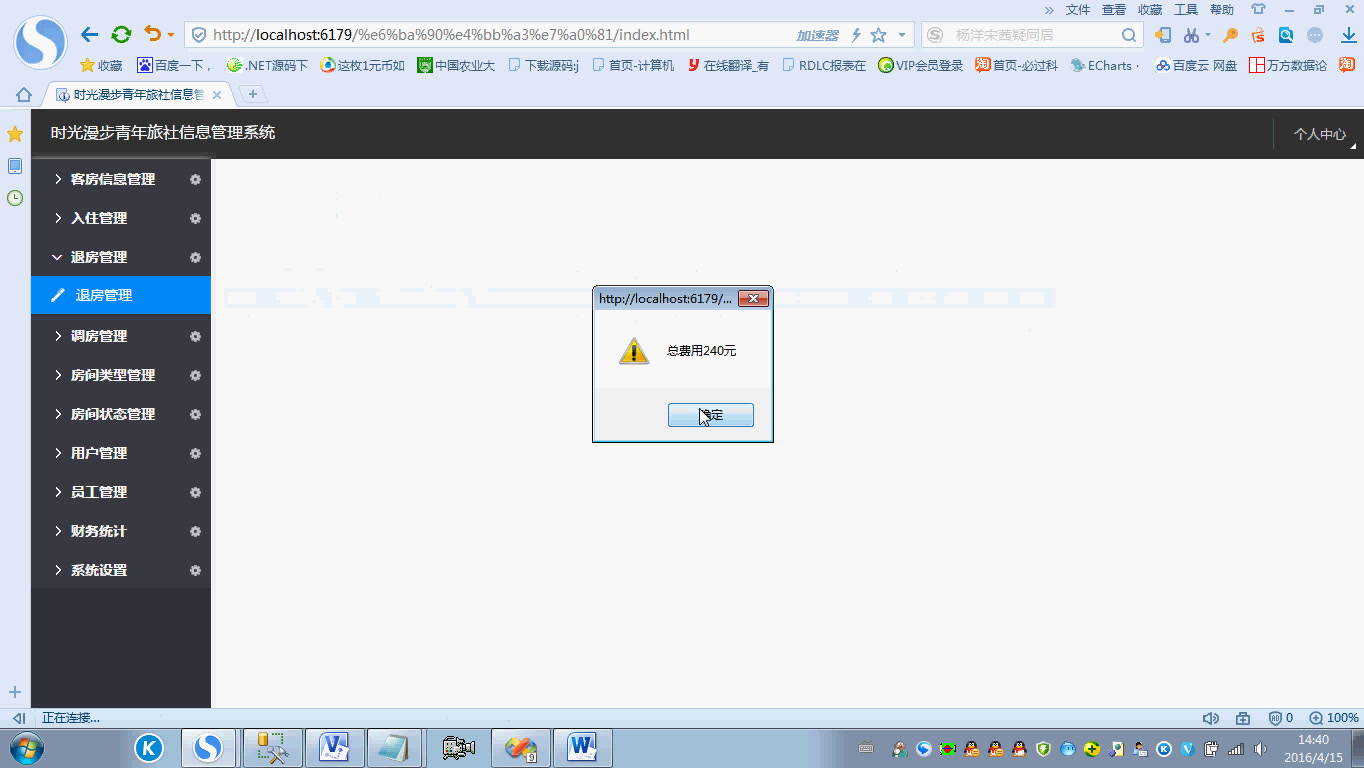
Task: Click the 加速器 accelerator label
Action: click(x=817, y=35)
